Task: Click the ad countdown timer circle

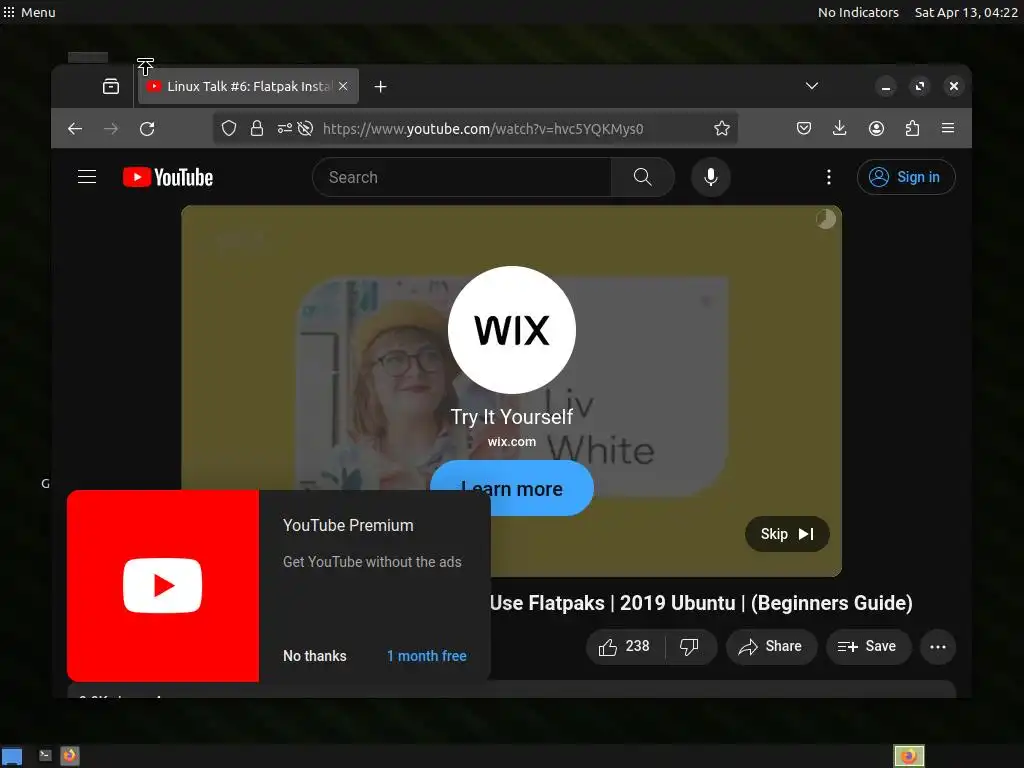Action: click(825, 219)
